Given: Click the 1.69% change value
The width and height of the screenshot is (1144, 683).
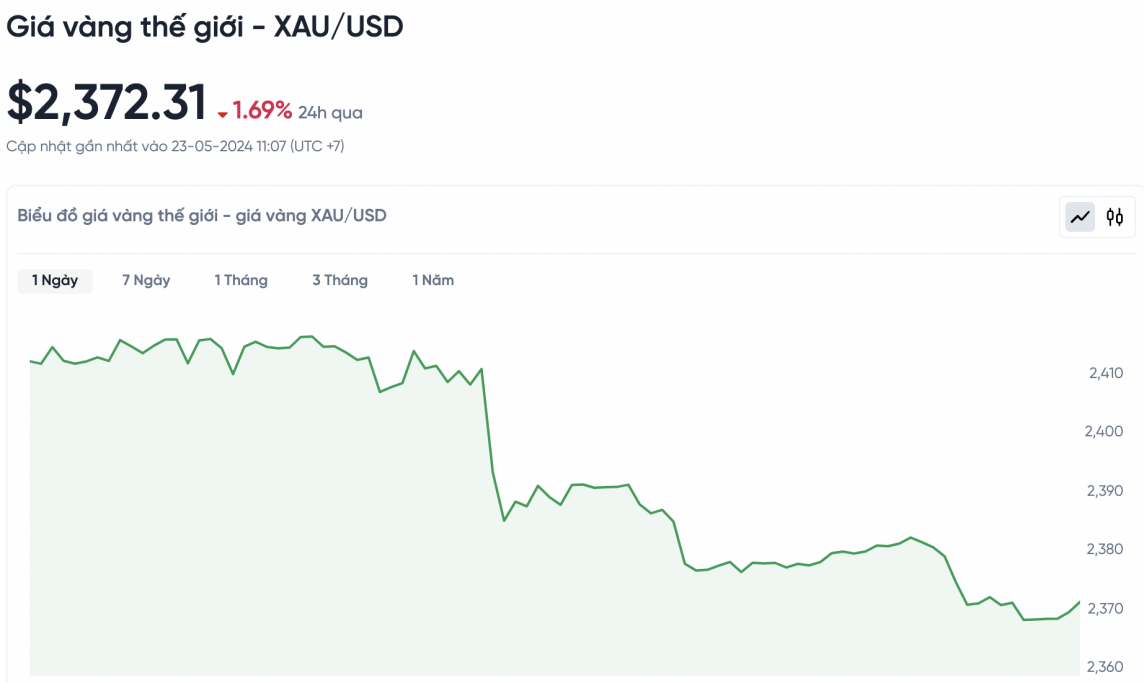Looking at the screenshot, I should (x=263, y=111).
